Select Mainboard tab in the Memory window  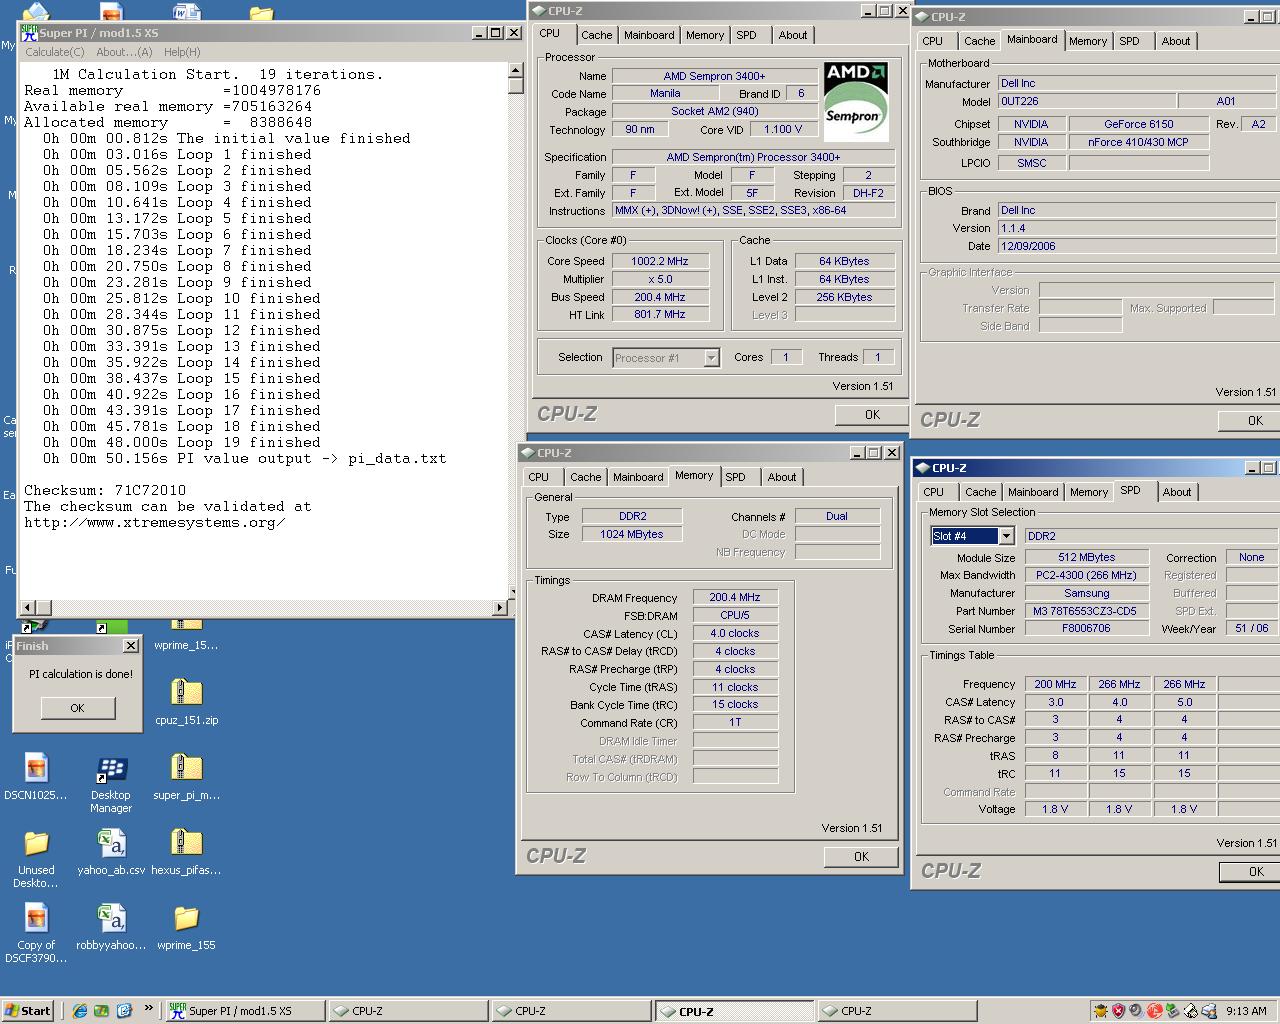pos(638,477)
